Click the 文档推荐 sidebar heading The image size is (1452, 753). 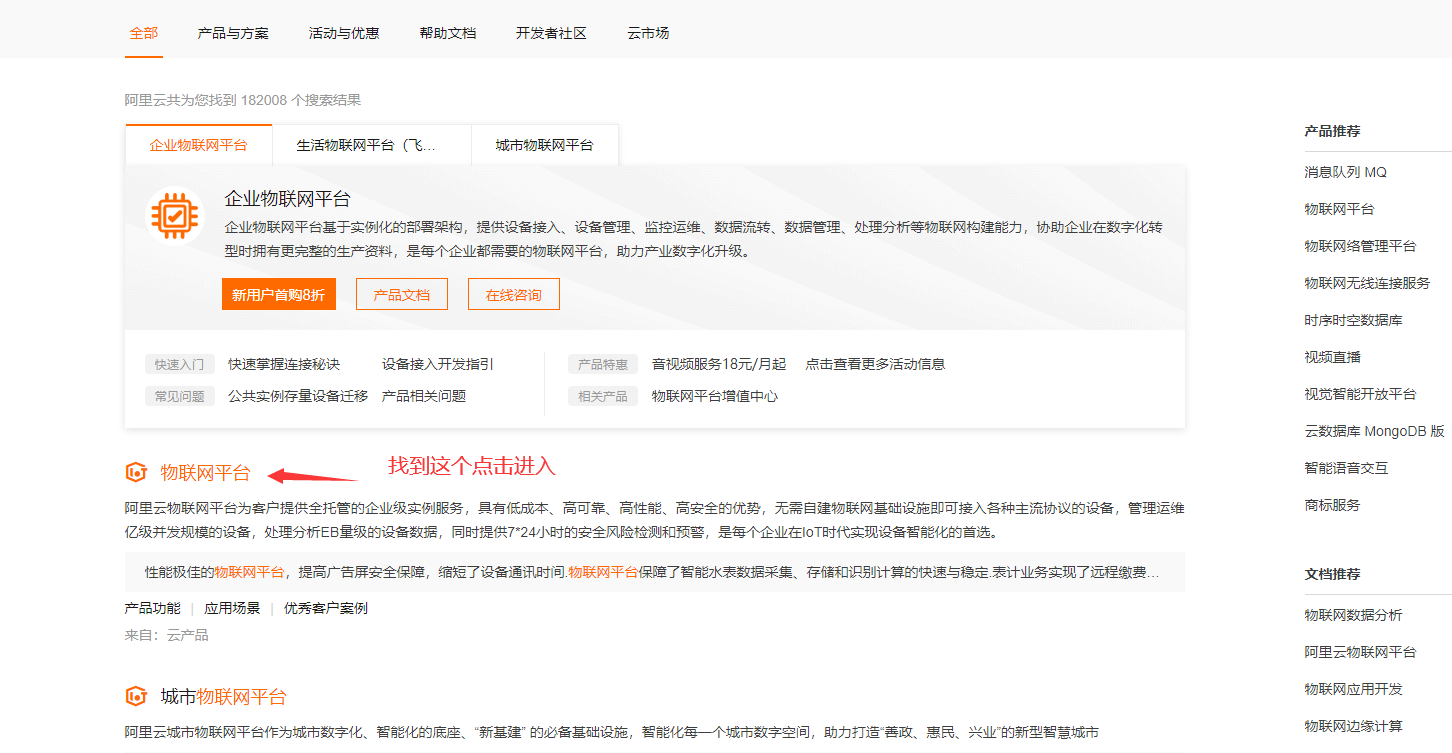coord(1332,574)
